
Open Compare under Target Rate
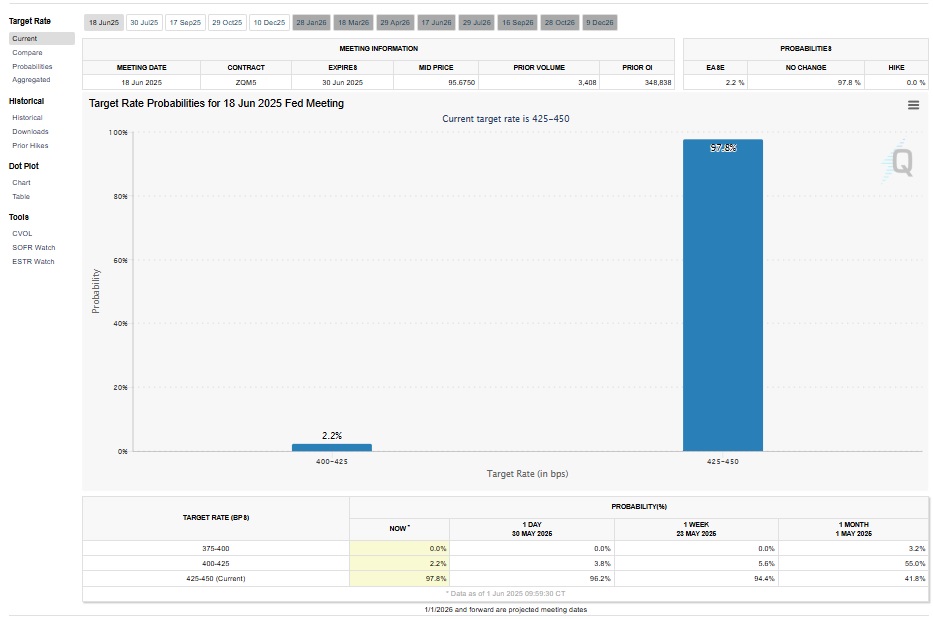pyautogui.click(x=27, y=52)
